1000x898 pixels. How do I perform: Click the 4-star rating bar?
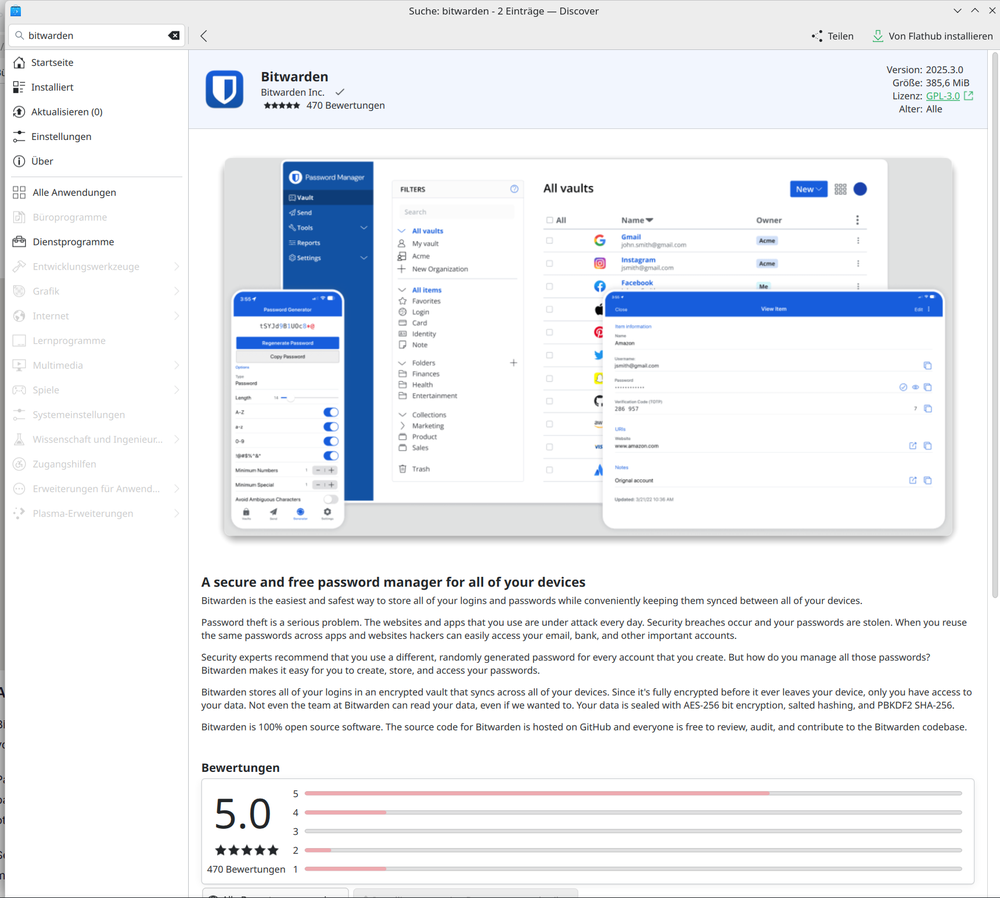click(x=633, y=813)
